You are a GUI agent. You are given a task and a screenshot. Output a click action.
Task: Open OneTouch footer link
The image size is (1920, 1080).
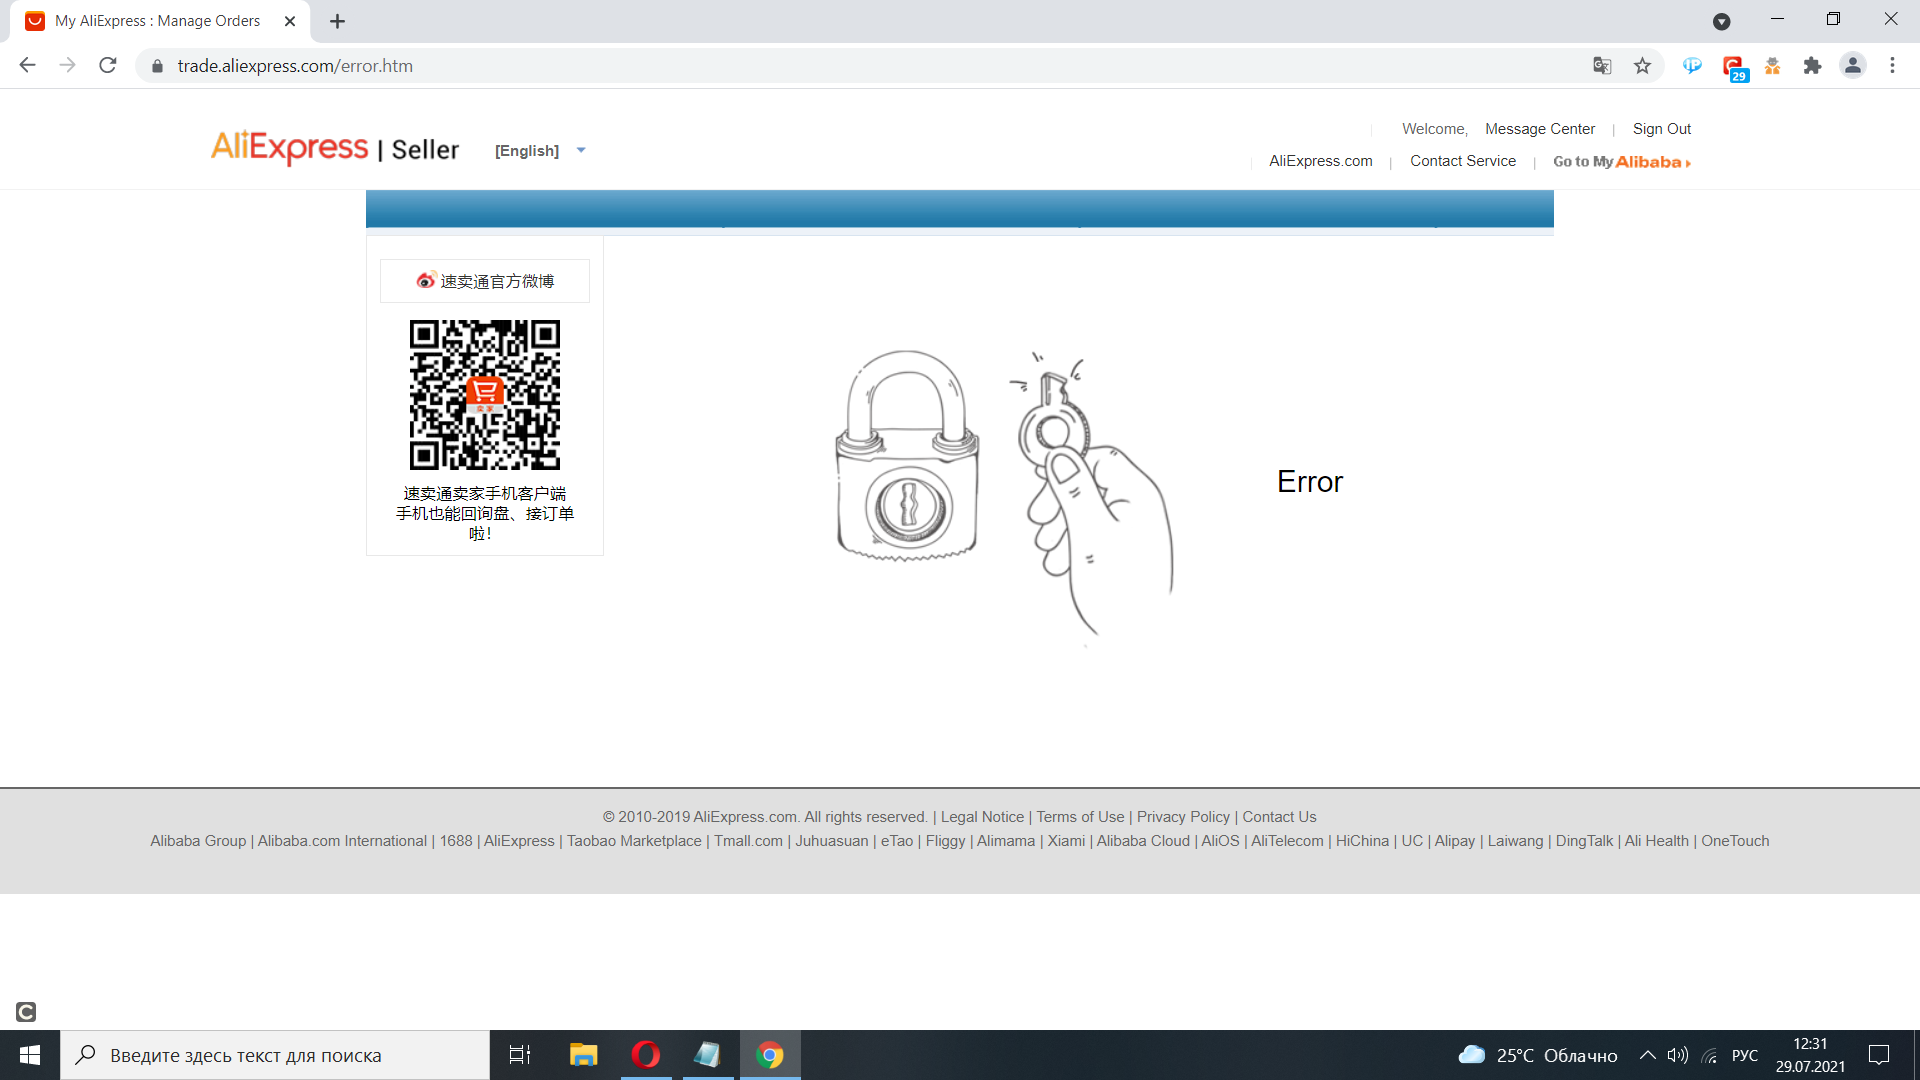coord(1735,841)
